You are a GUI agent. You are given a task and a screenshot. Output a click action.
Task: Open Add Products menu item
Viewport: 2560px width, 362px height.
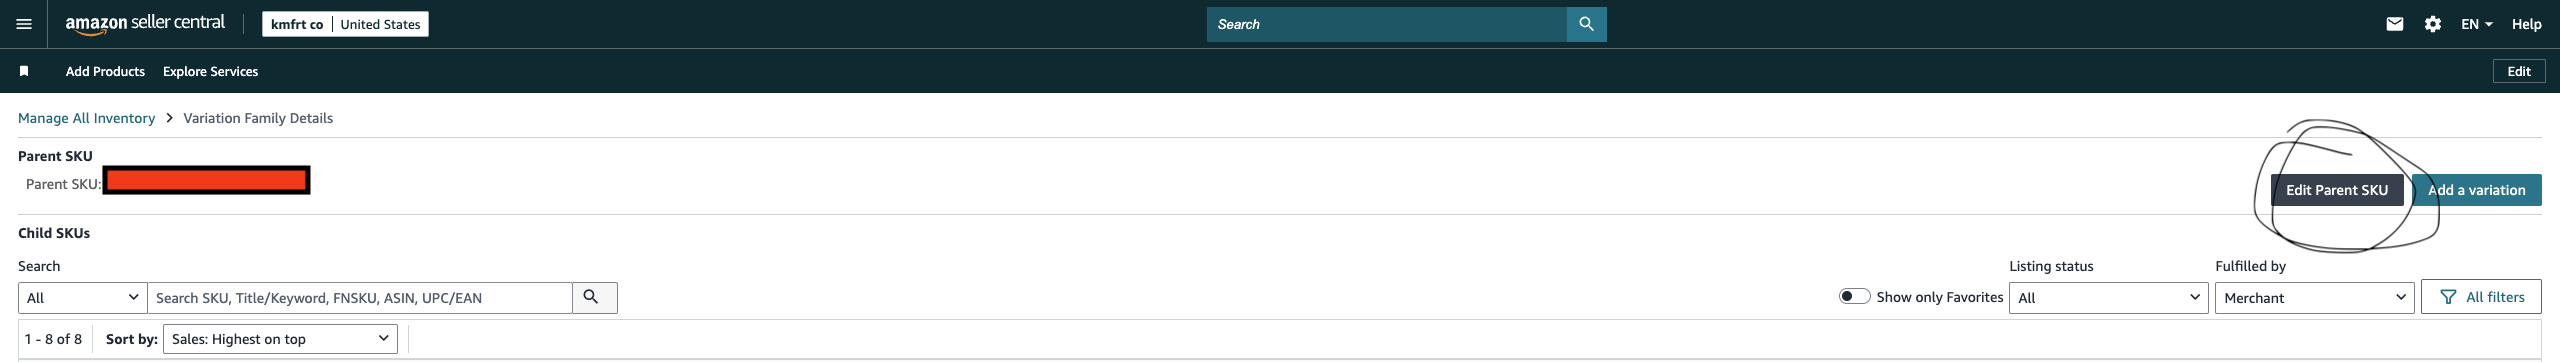(x=105, y=71)
